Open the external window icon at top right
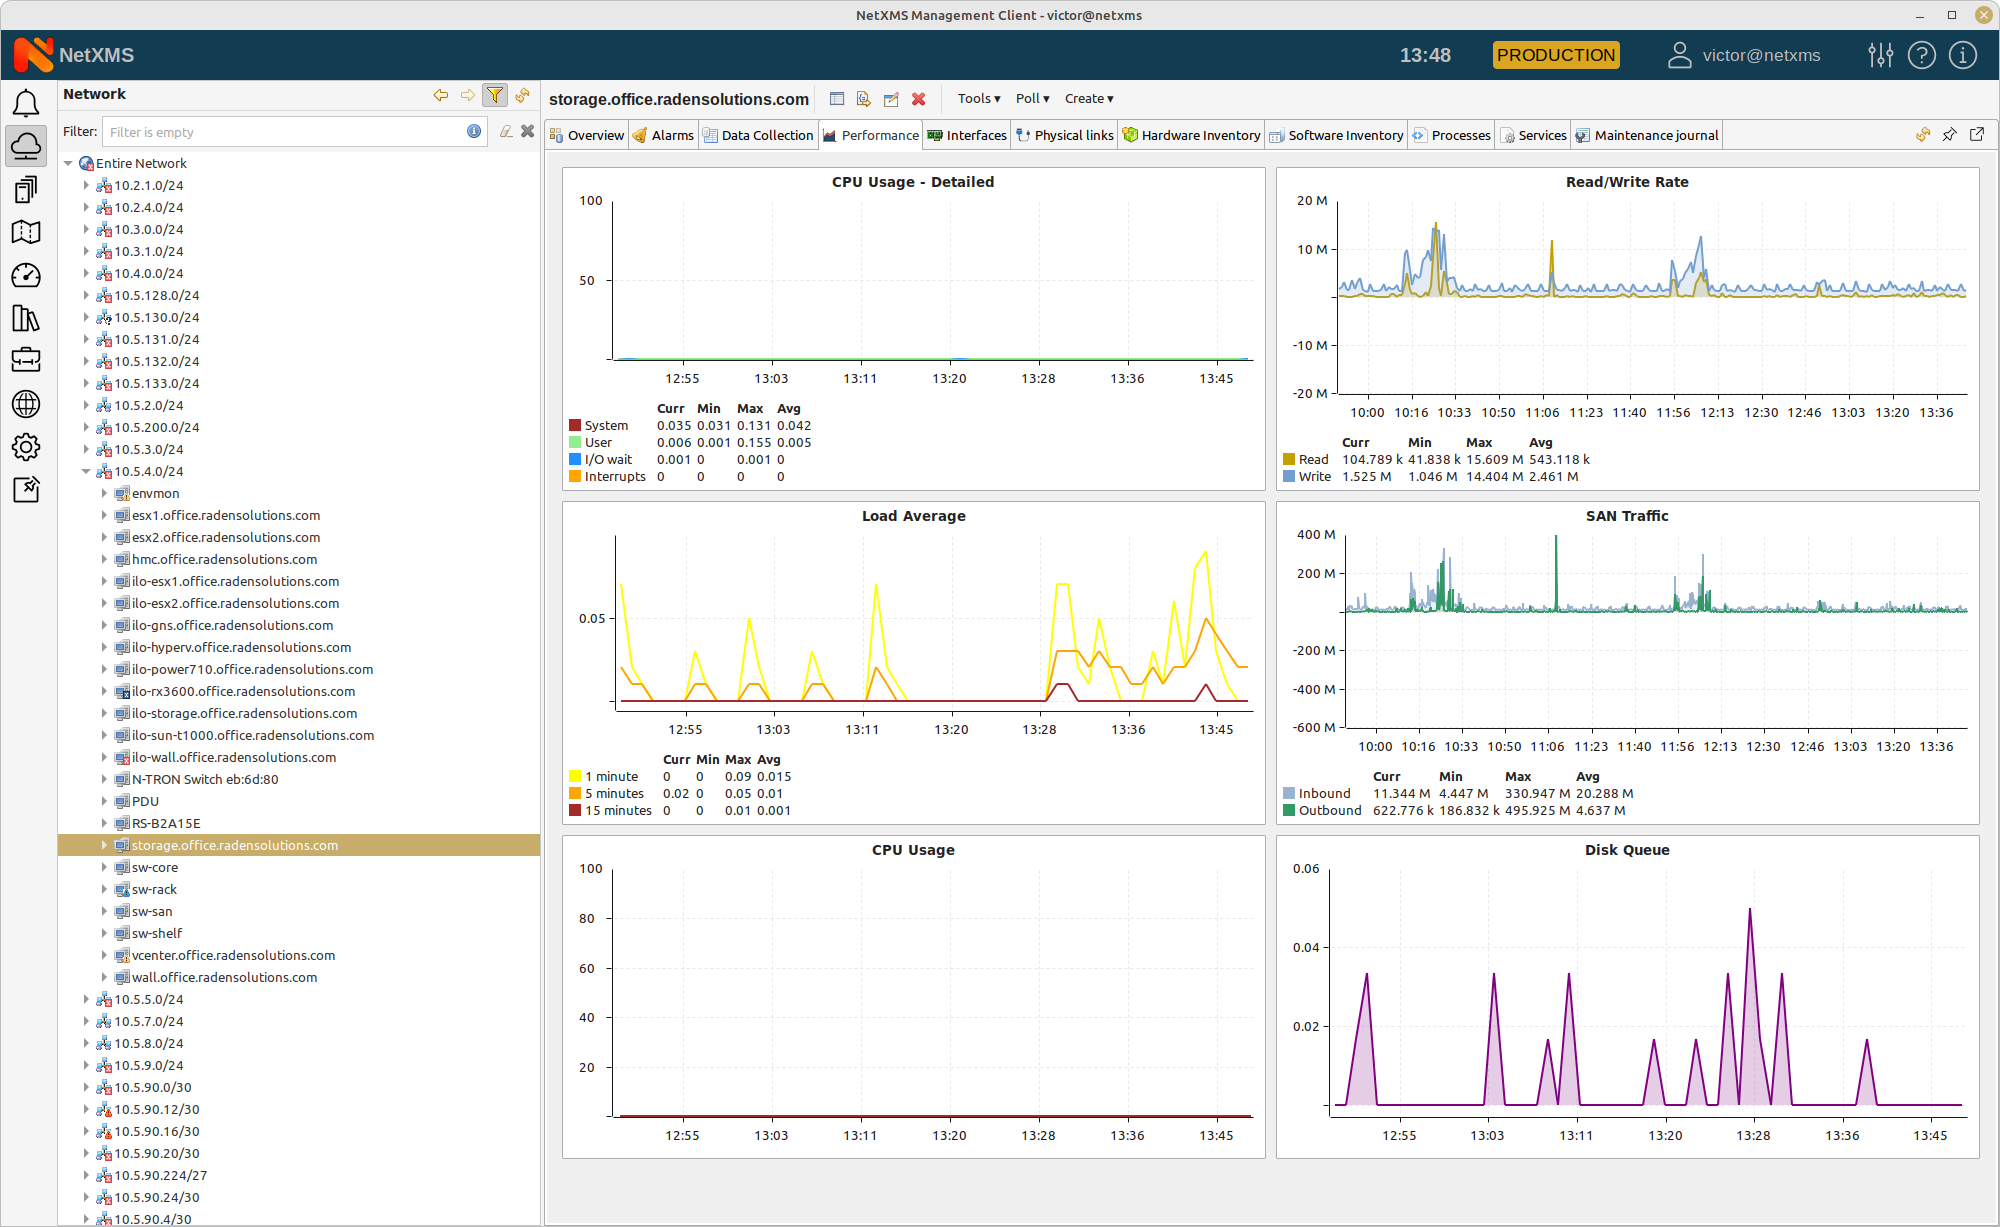 [1976, 133]
